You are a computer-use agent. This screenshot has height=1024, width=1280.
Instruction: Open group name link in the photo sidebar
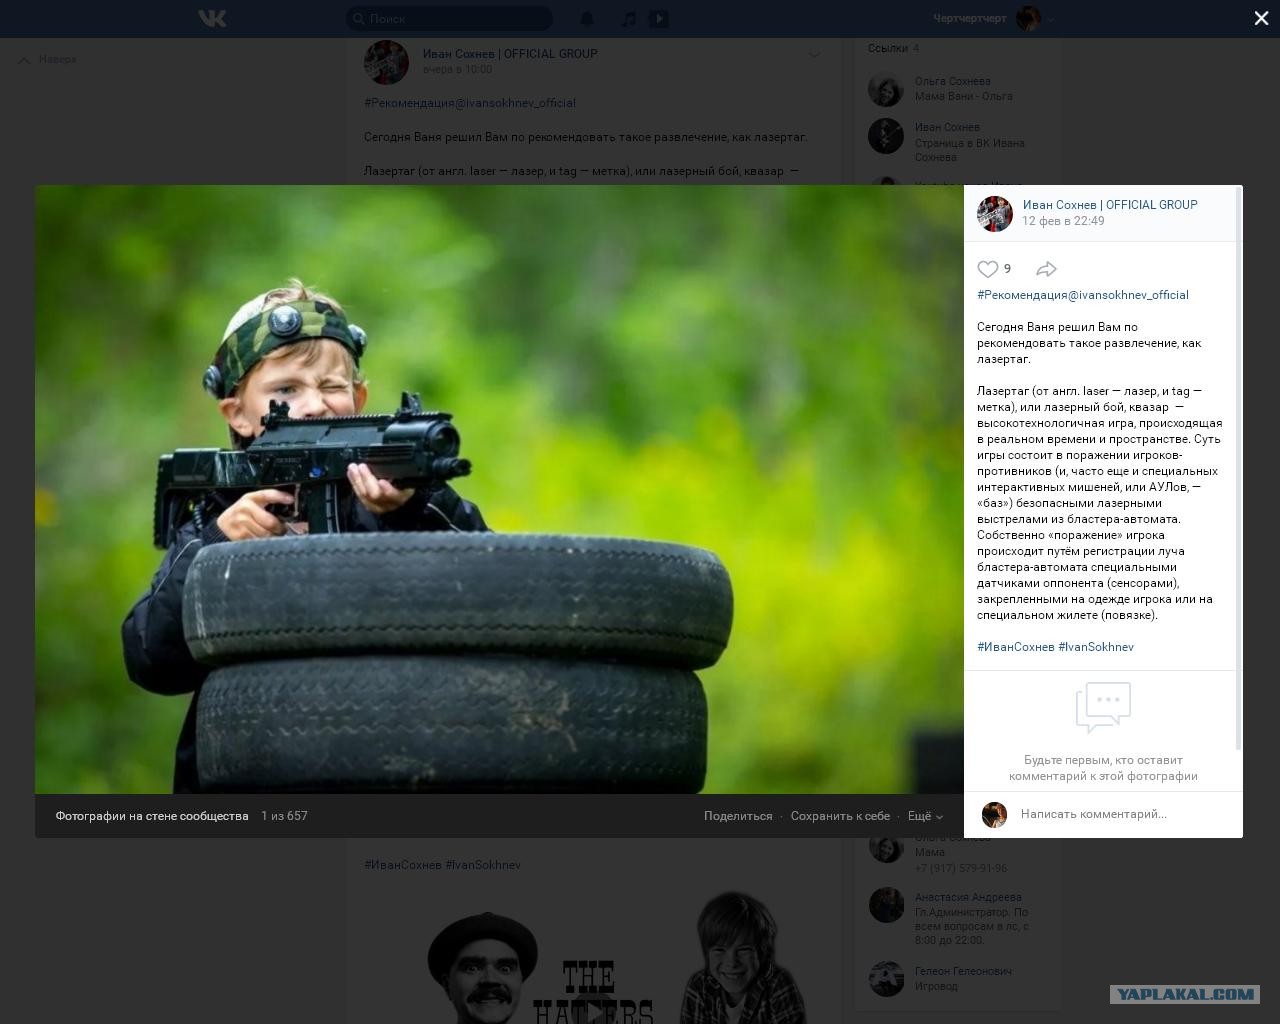(x=1110, y=205)
